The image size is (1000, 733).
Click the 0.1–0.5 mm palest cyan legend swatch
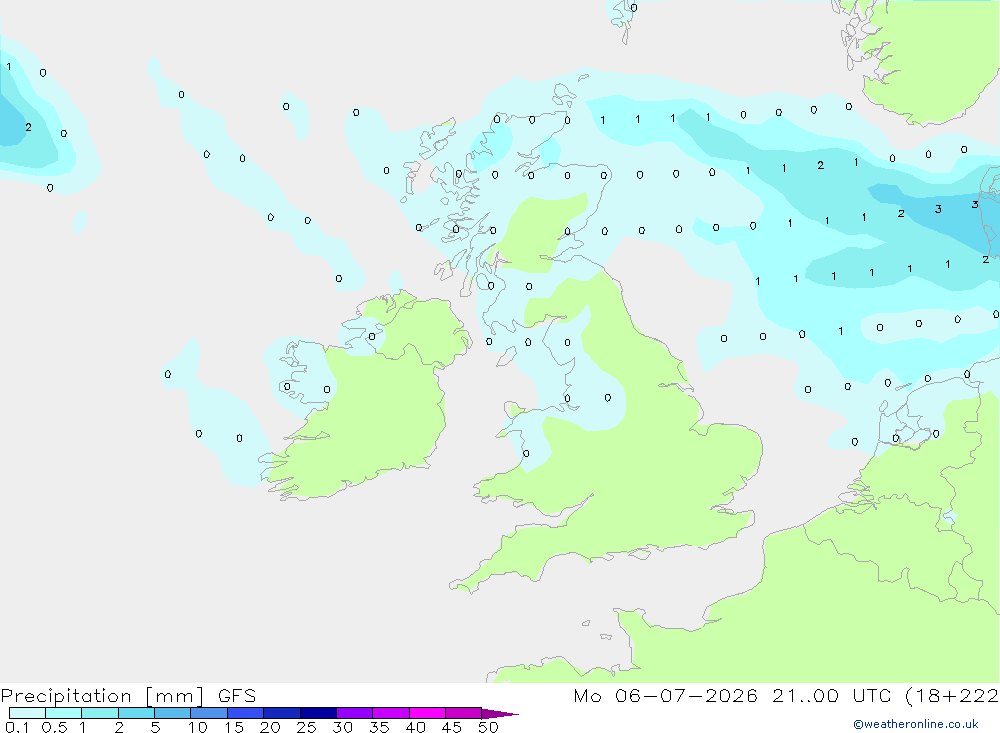27,713
